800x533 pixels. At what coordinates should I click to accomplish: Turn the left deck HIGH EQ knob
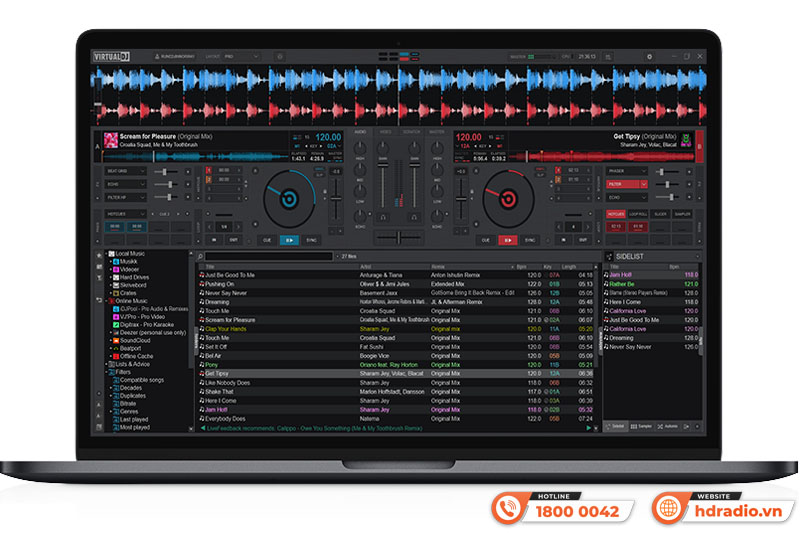click(360, 148)
